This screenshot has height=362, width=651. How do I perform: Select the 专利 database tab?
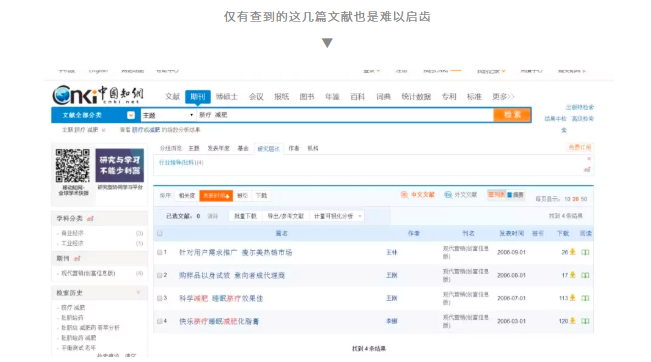pos(449,97)
